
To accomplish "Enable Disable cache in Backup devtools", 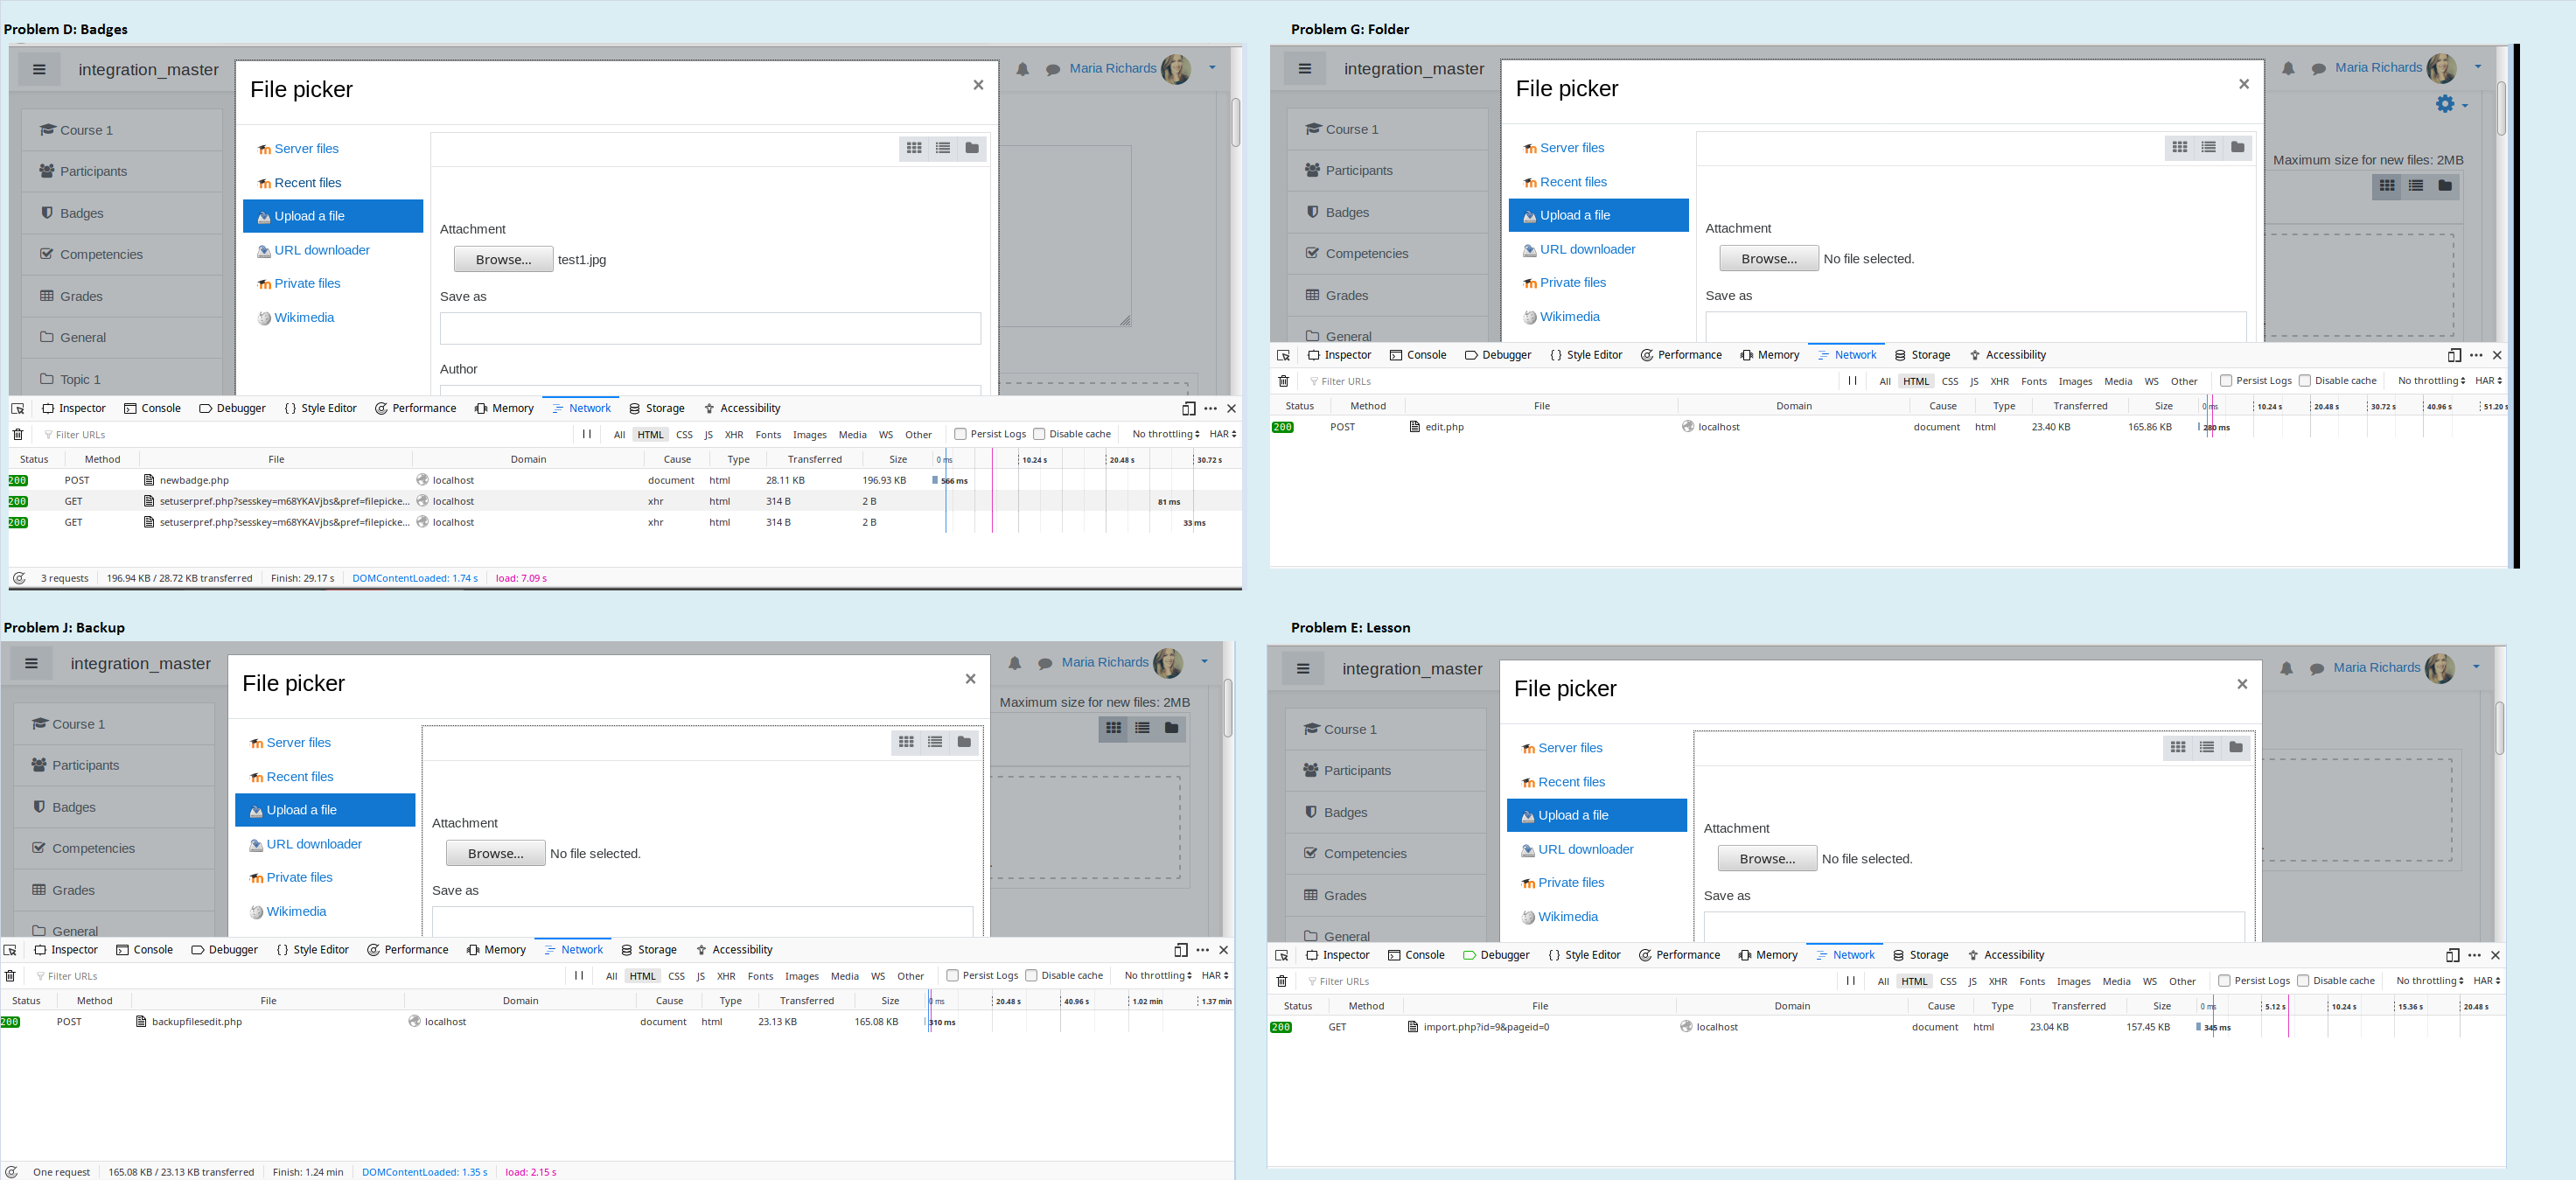I will 1031,976.
